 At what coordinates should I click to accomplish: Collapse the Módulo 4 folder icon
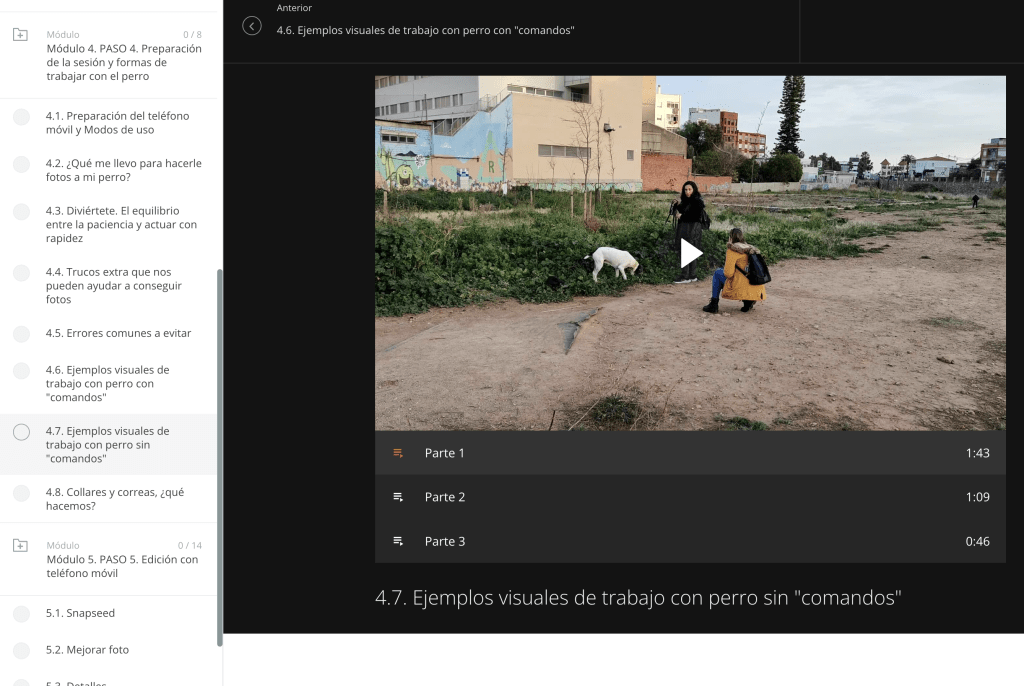(x=20, y=35)
